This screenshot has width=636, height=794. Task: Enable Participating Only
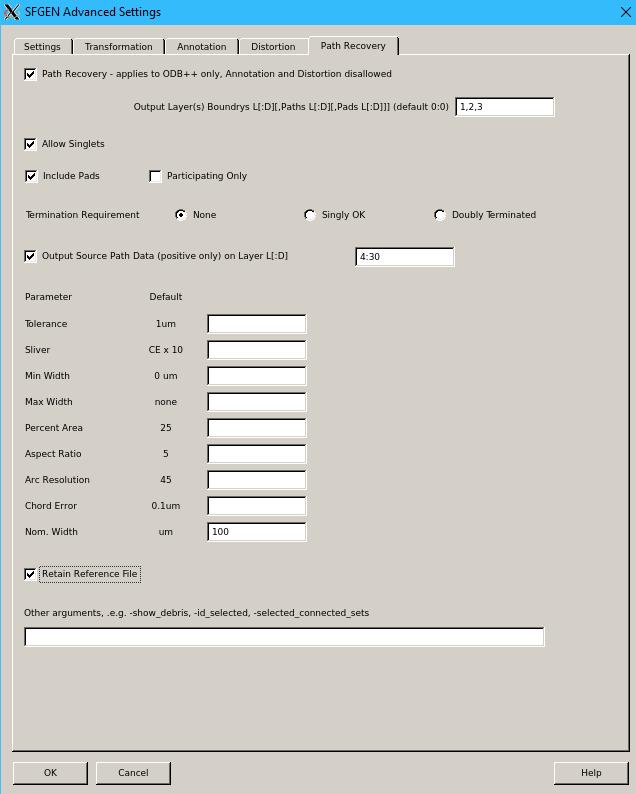[155, 176]
